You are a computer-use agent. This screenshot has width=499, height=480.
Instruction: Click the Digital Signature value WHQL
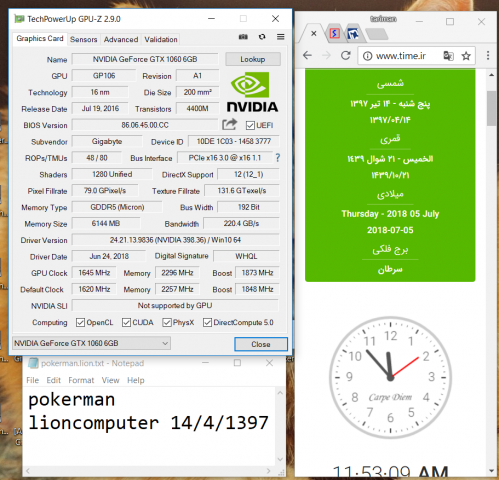(x=246, y=256)
